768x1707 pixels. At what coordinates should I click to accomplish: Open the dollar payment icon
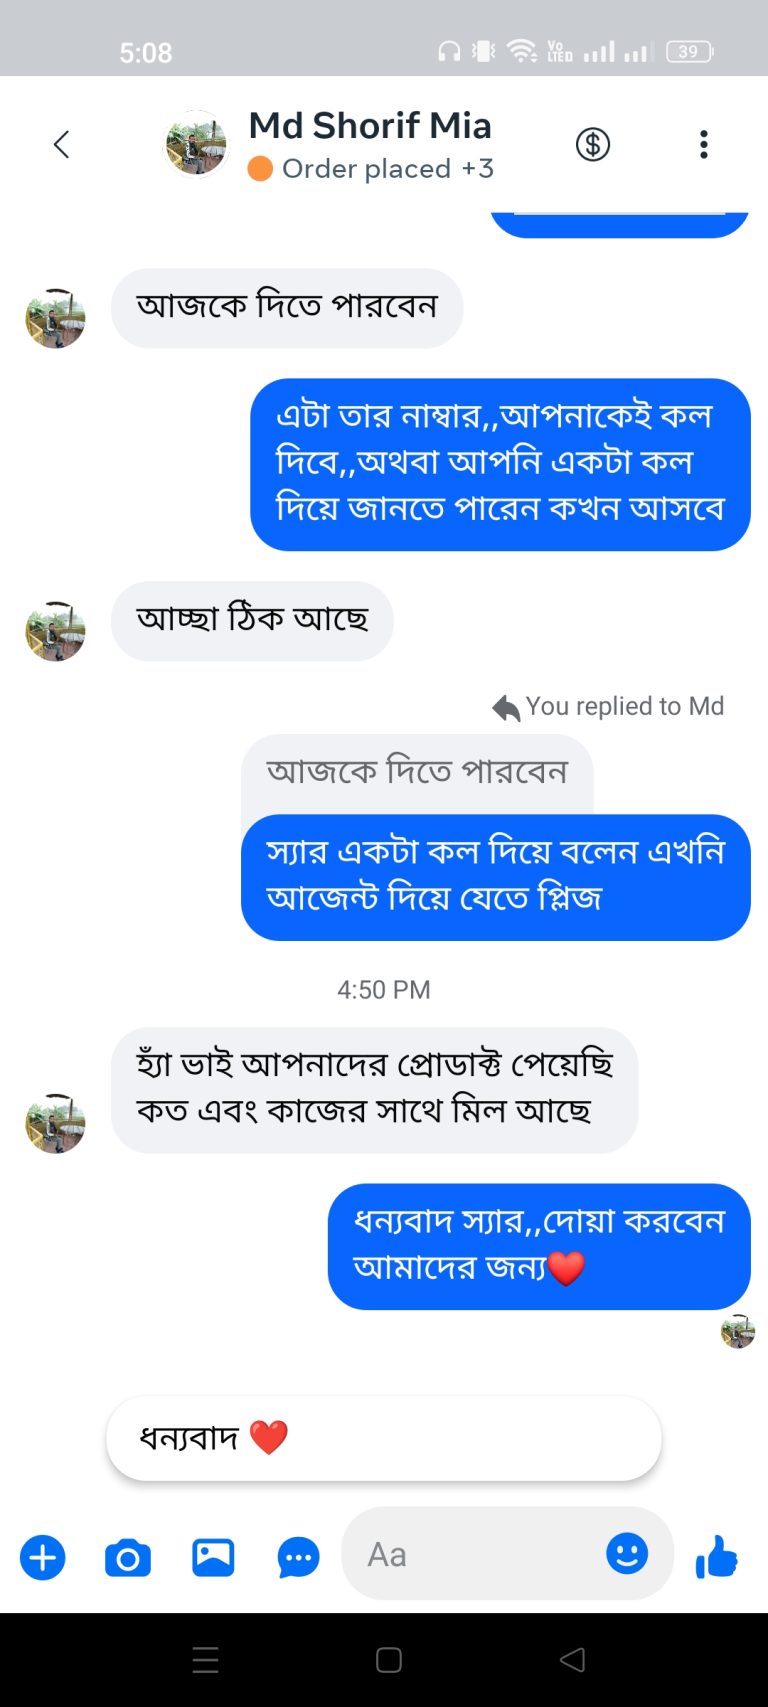coord(593,145)
